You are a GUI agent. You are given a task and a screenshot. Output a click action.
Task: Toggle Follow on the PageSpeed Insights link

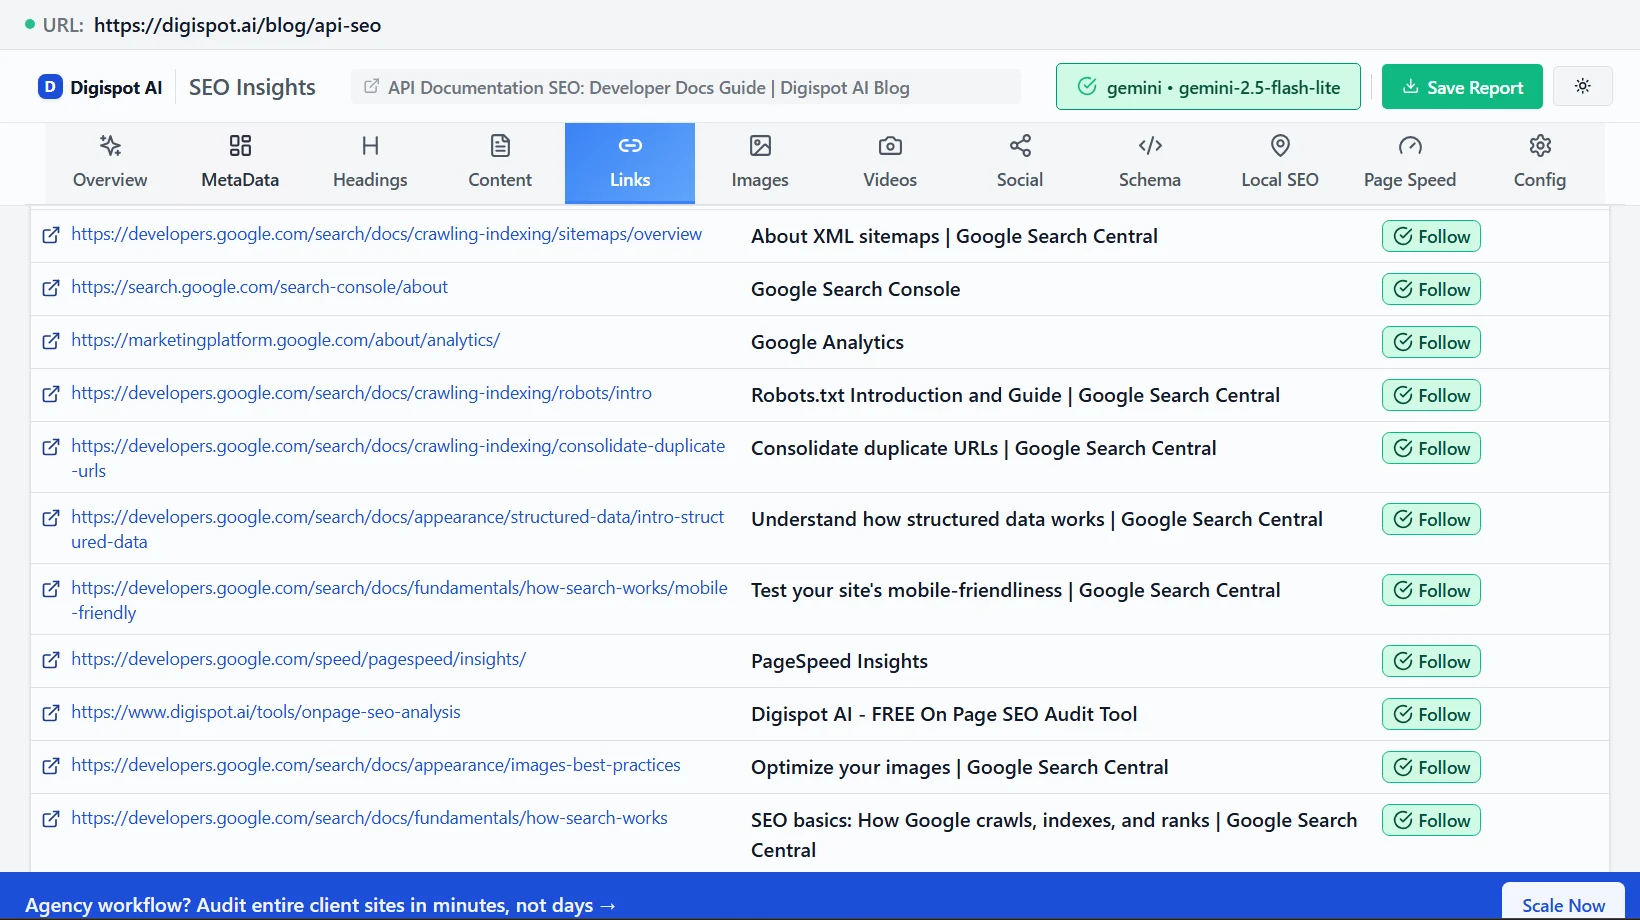point(1431,661)
